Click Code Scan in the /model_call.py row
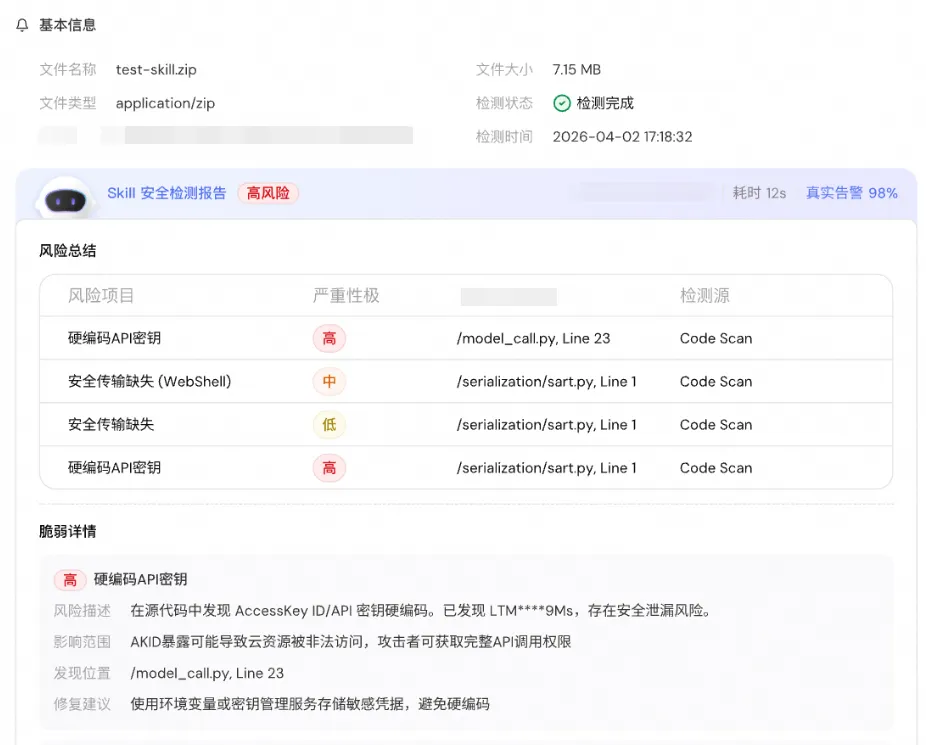This screenshot has height=745, width=926. click(x=716, y=338)
